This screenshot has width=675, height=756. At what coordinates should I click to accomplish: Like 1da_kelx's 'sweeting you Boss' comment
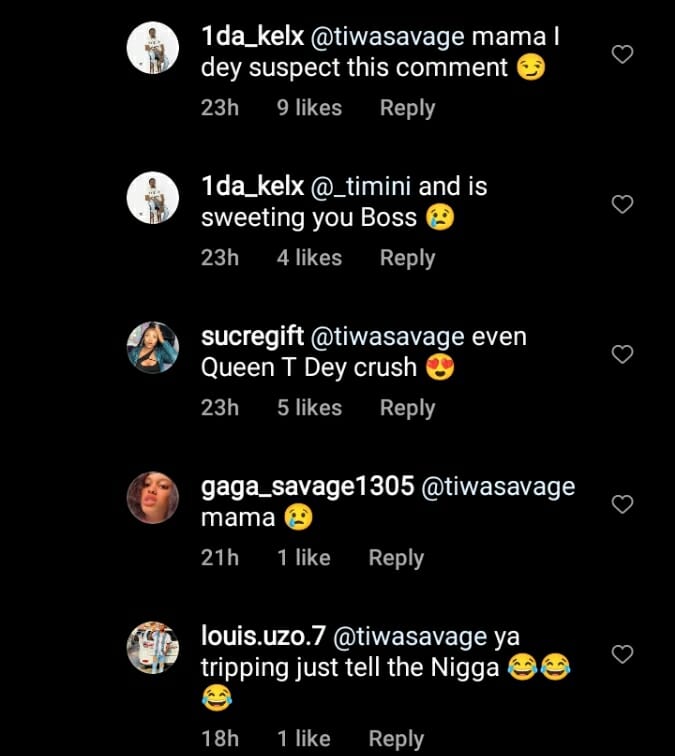click(x=622, y=205)
